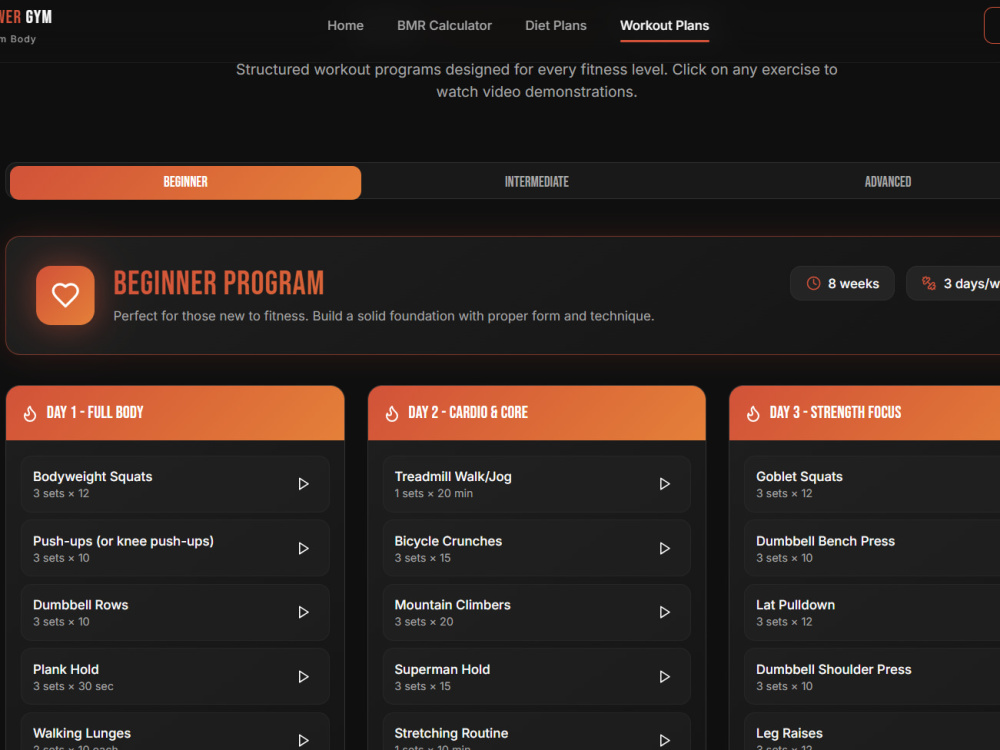Click the 8 weeks duration badge
This screenshot has height=750, width=1000.
pos(842,283)
